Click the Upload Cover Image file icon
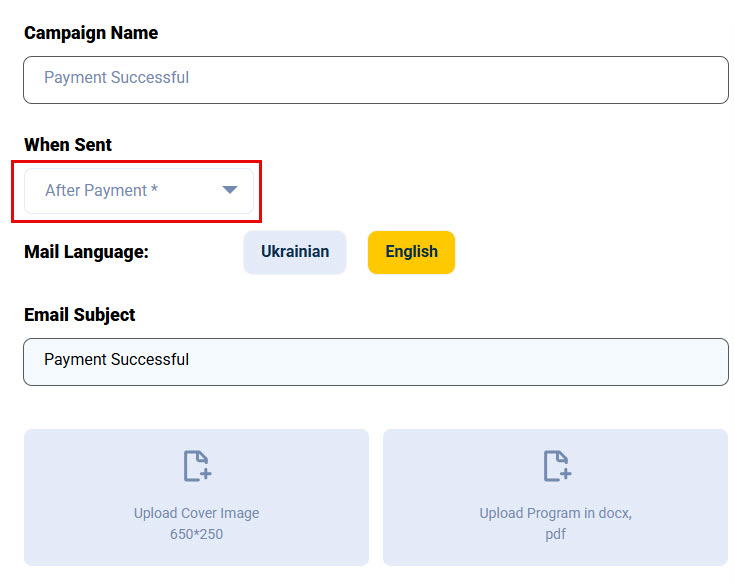 tap(197, 466)
